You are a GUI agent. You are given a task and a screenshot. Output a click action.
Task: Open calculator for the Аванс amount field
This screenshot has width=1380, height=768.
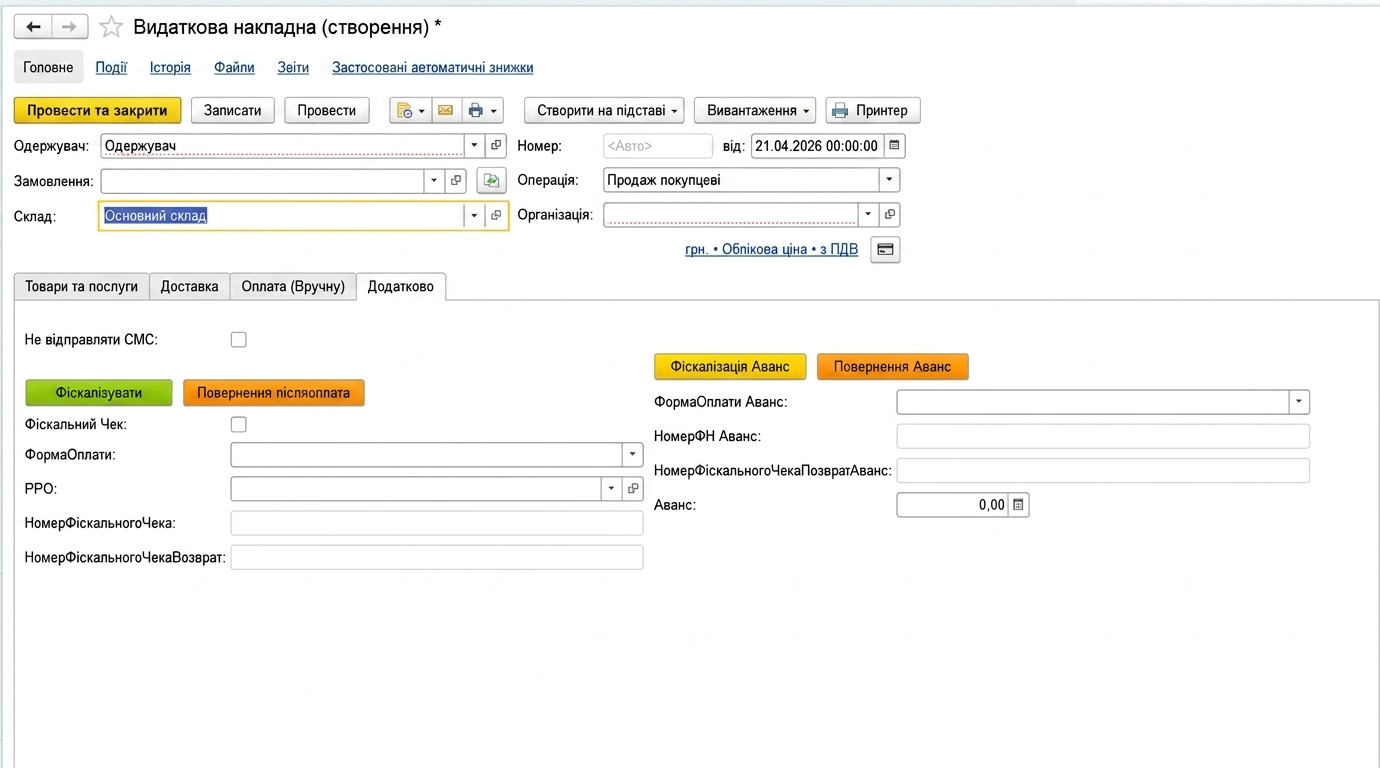1018,505
